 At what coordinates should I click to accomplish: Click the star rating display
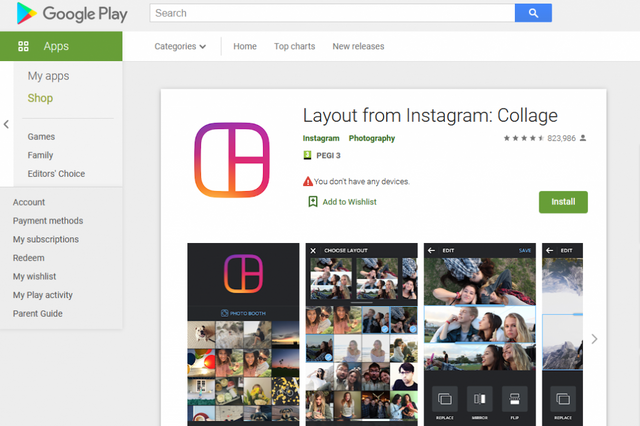[x=524, y=138]
